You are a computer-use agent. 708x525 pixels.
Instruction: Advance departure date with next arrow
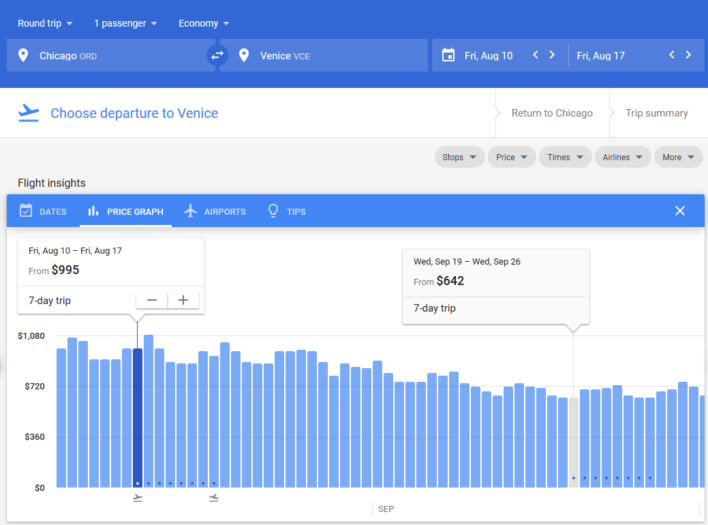tap(552, 55)
